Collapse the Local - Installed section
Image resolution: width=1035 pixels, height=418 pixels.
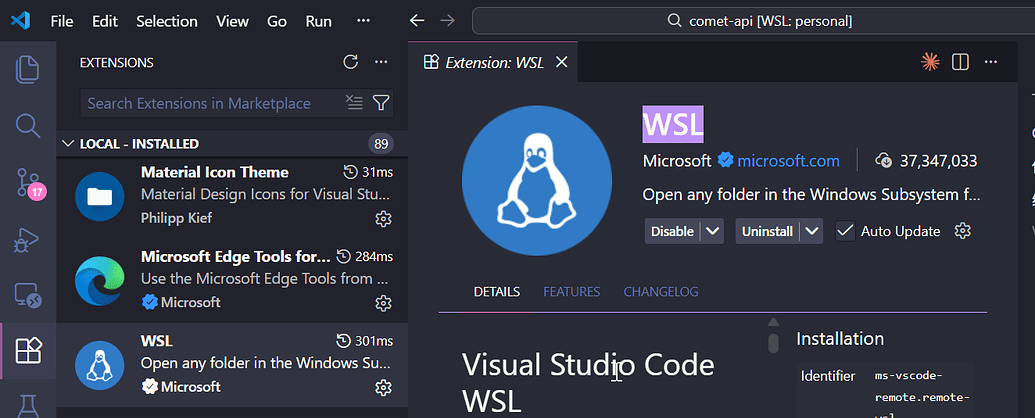point(67,143)
